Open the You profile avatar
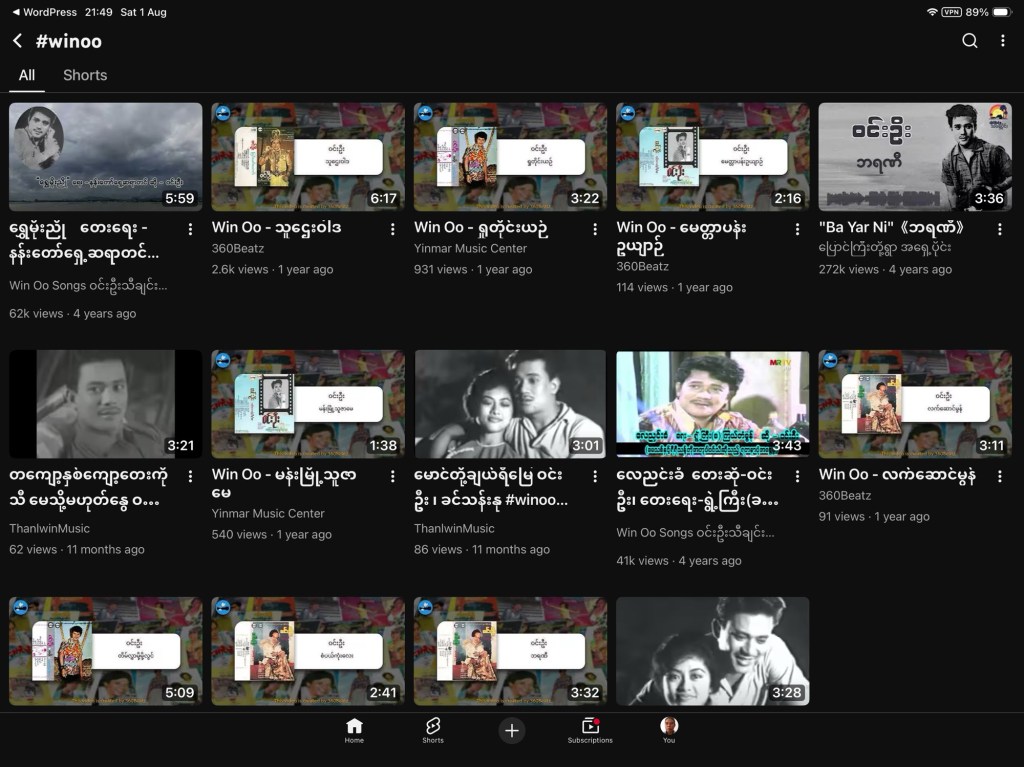Screen dimensions: 1024x767 pyautogui.click(x=669, y=730)
